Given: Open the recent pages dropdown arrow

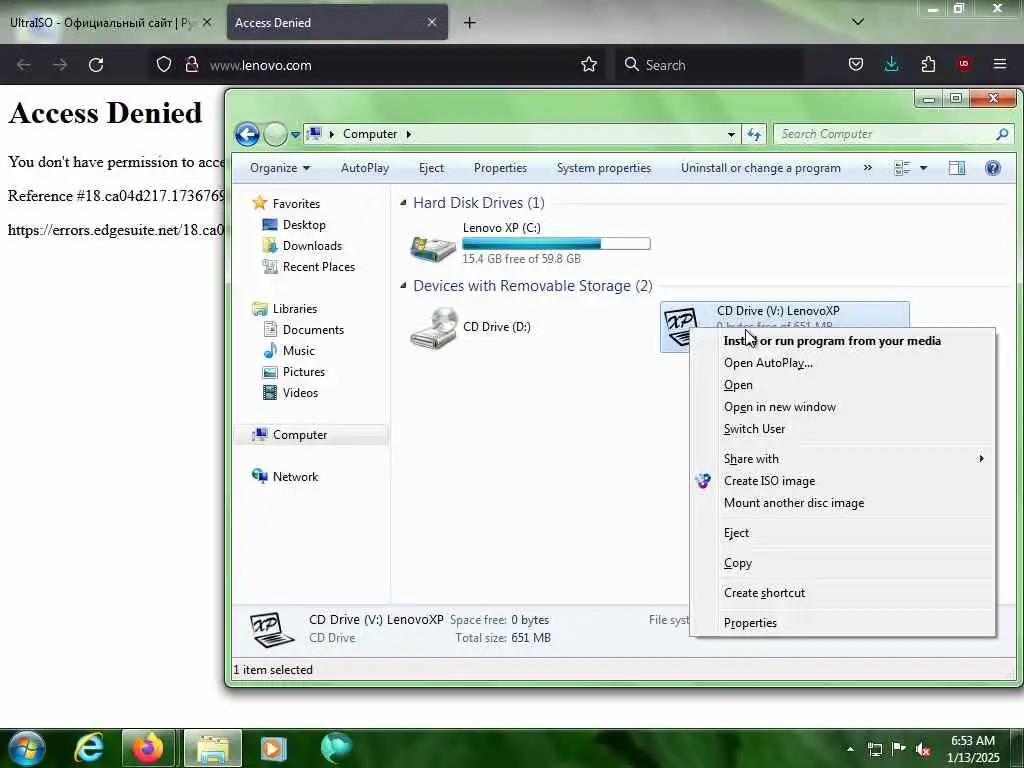Looking at the screenshot, I should [x=295, y=135].
